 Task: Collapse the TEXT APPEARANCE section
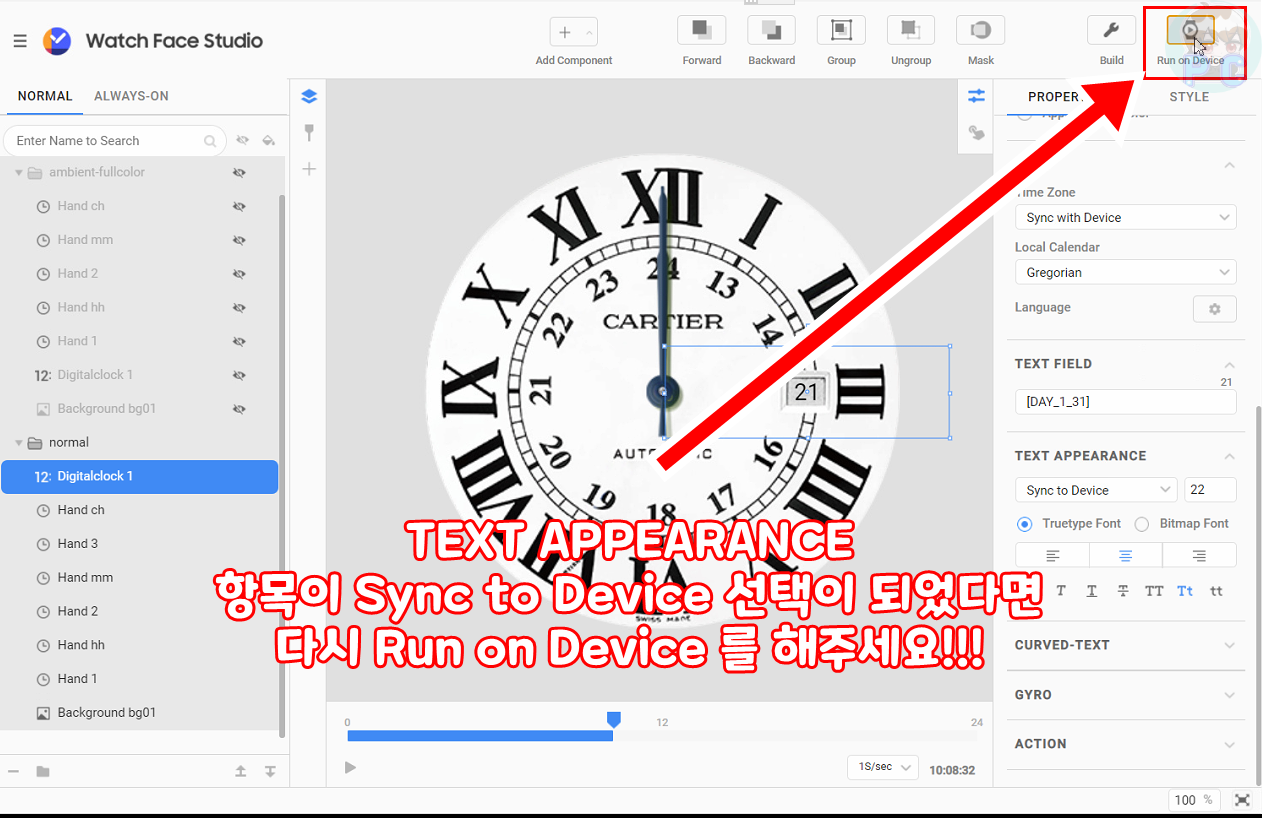pyautogui.click(x=1230, y=457)
